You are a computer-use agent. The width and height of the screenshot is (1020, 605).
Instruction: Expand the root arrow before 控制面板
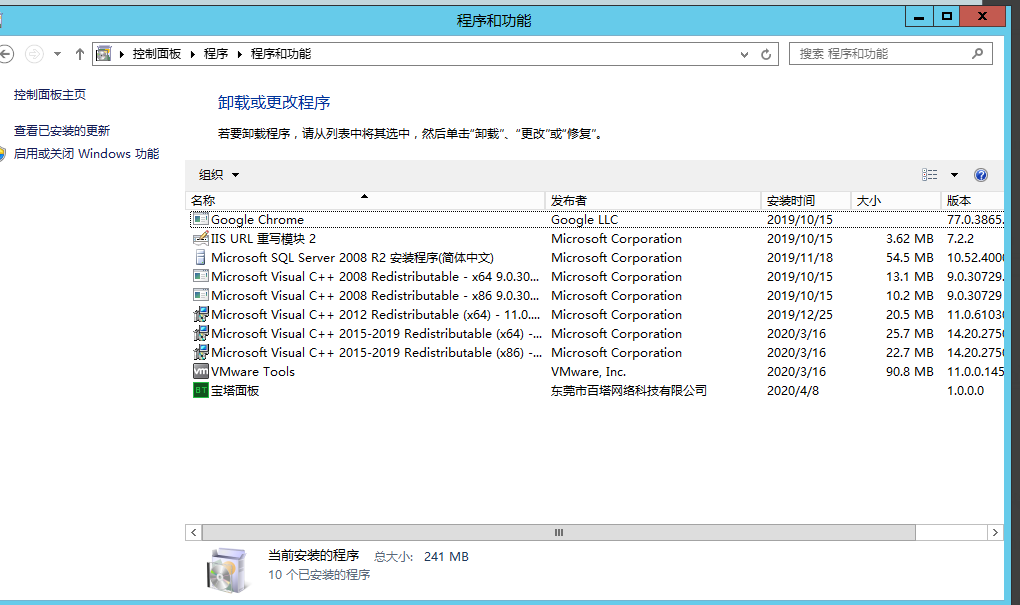122,54
